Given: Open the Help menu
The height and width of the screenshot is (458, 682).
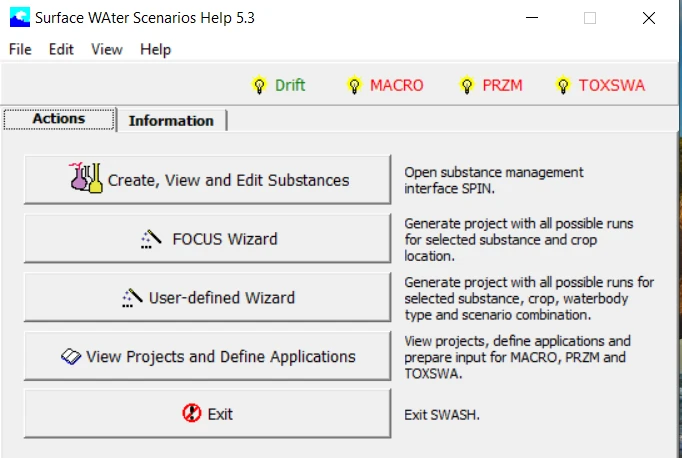Looking at the screenshot, I should click(x=155, y=49).
